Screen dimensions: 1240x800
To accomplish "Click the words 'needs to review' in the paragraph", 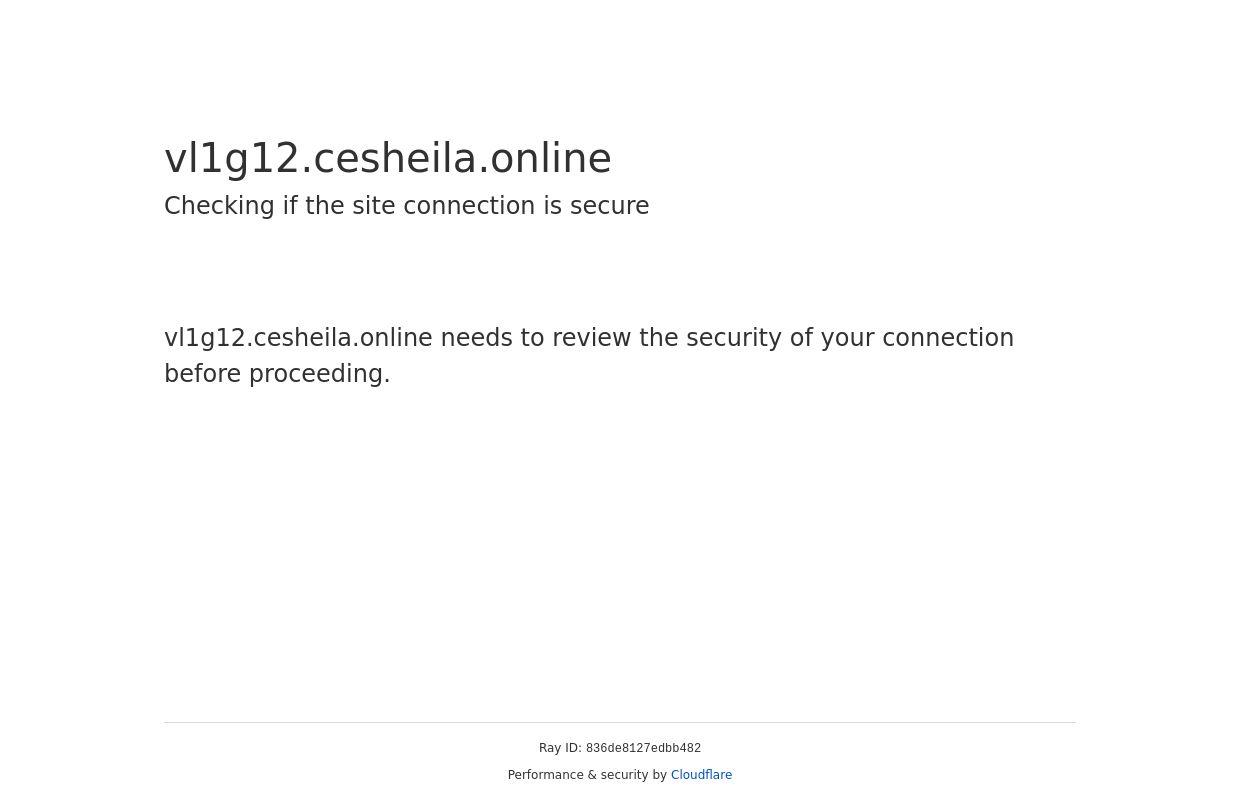I will click(x=534, y=338).
